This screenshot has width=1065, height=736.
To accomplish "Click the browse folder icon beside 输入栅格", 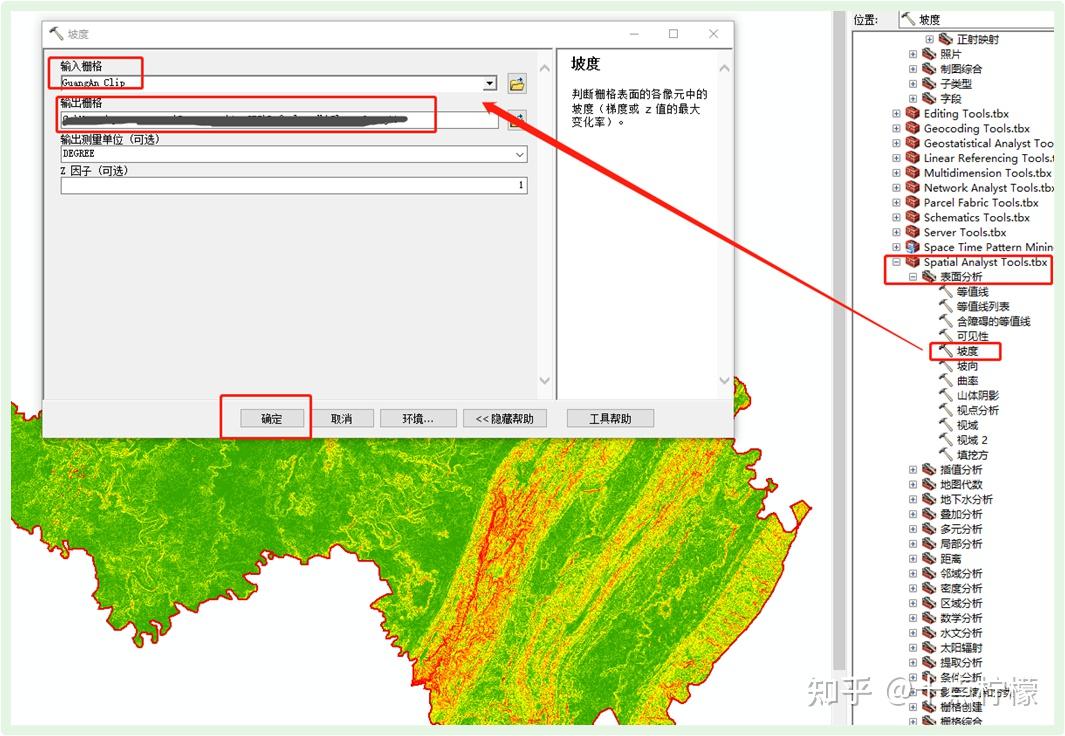I will [x=518, y=83].
